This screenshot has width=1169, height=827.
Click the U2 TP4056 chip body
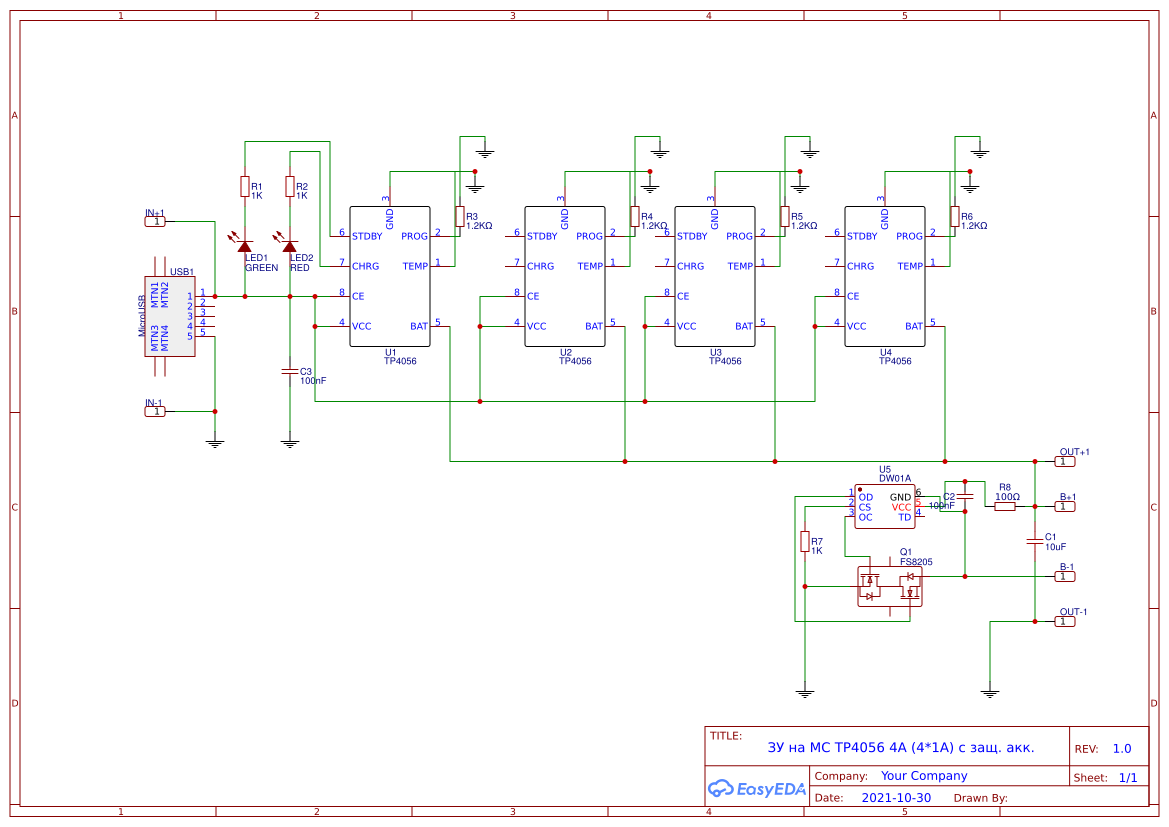(565, 277)
